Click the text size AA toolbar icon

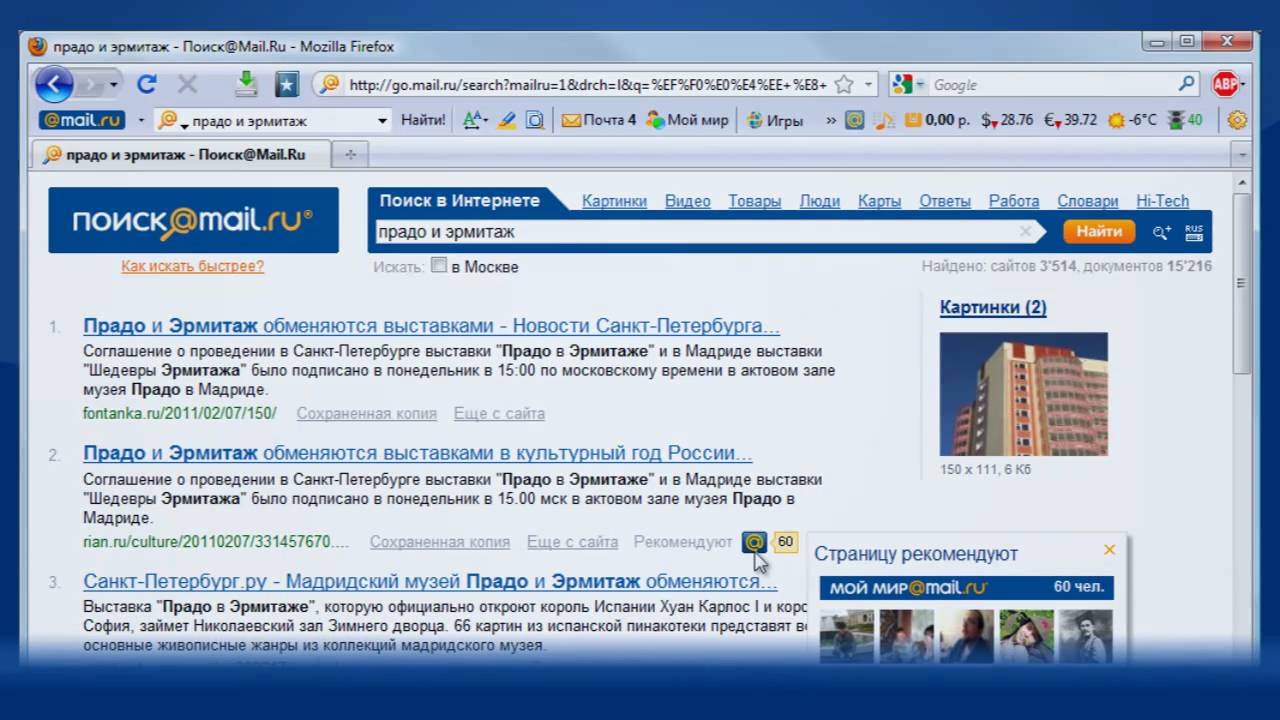tap(473, 120)
